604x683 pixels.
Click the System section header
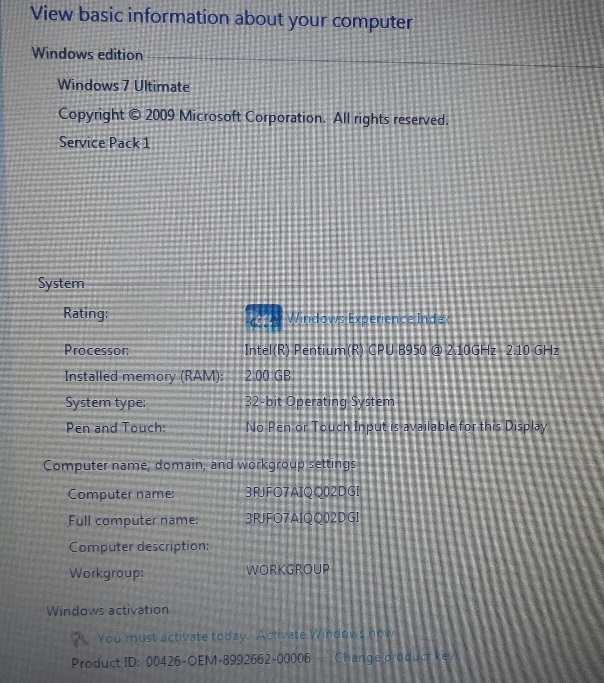[61, 283]
